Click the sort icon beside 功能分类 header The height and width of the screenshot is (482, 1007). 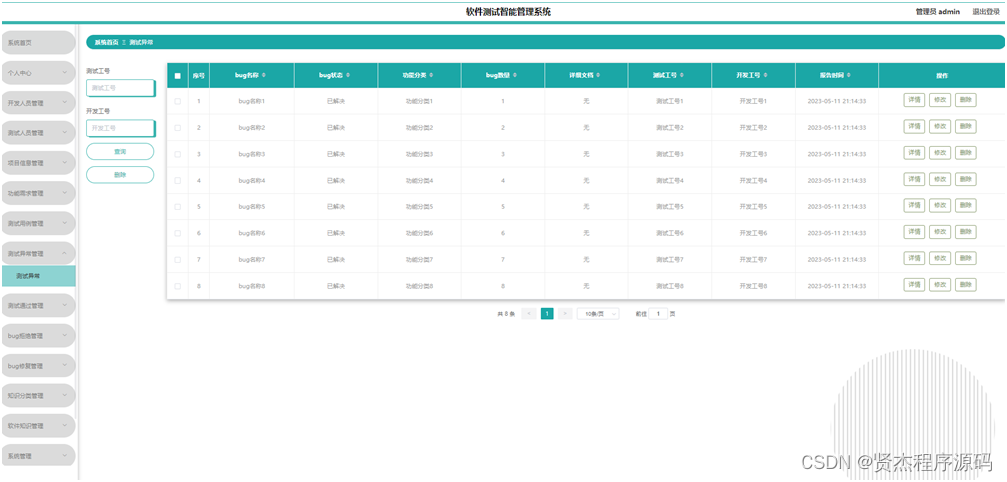[431, 76]
